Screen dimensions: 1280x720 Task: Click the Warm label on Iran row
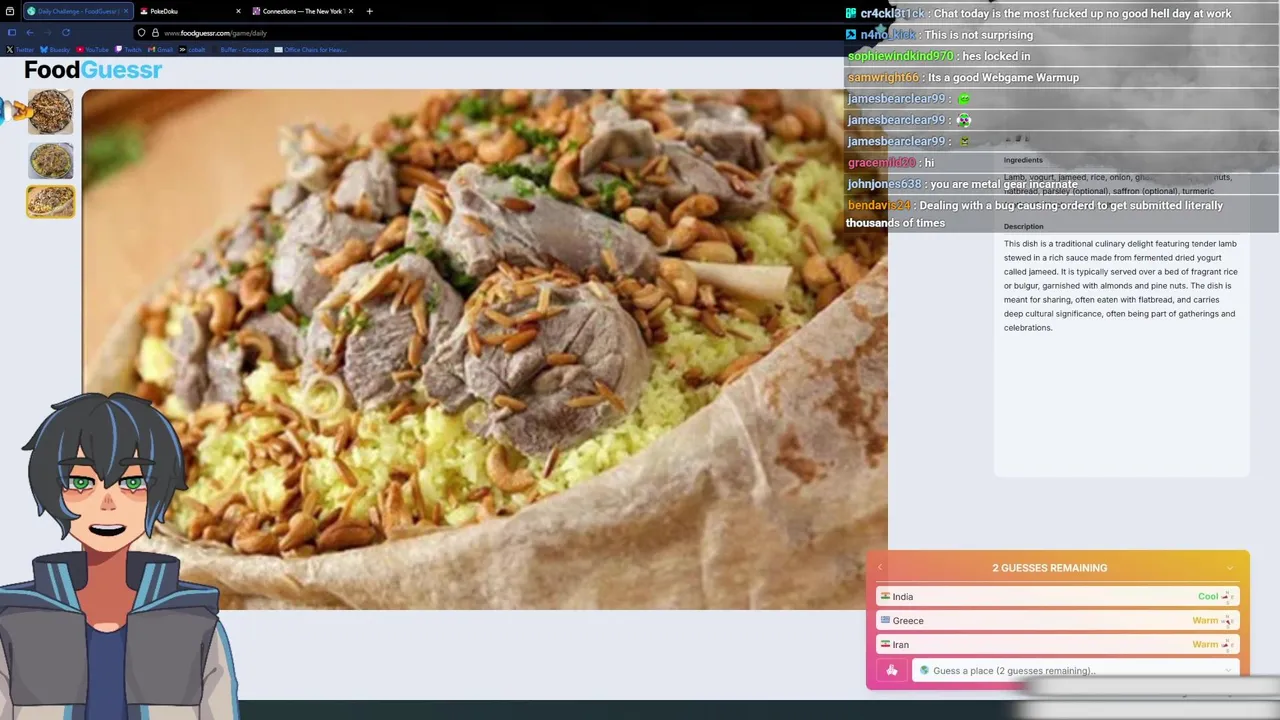(x=1205, y=644)
